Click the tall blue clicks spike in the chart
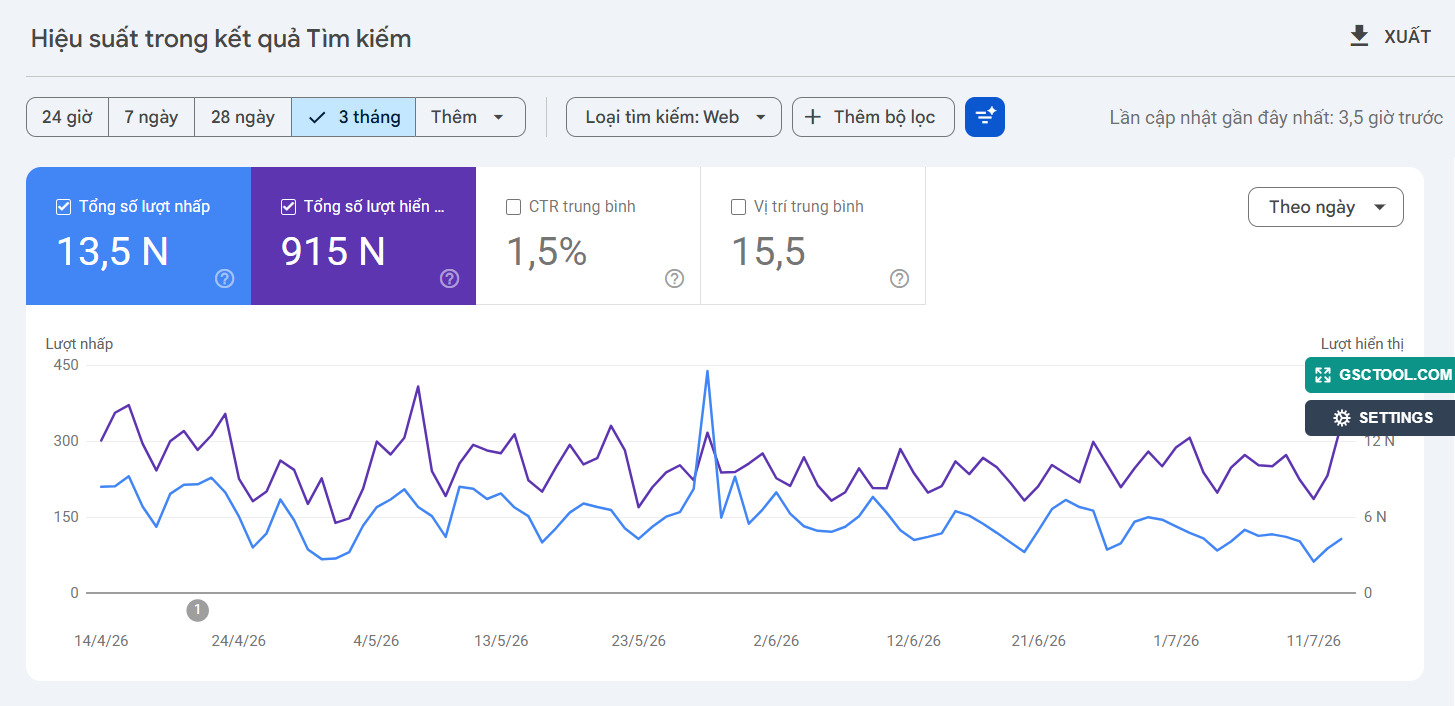This screenshot has height=706, width=1455. pos(707,372)
